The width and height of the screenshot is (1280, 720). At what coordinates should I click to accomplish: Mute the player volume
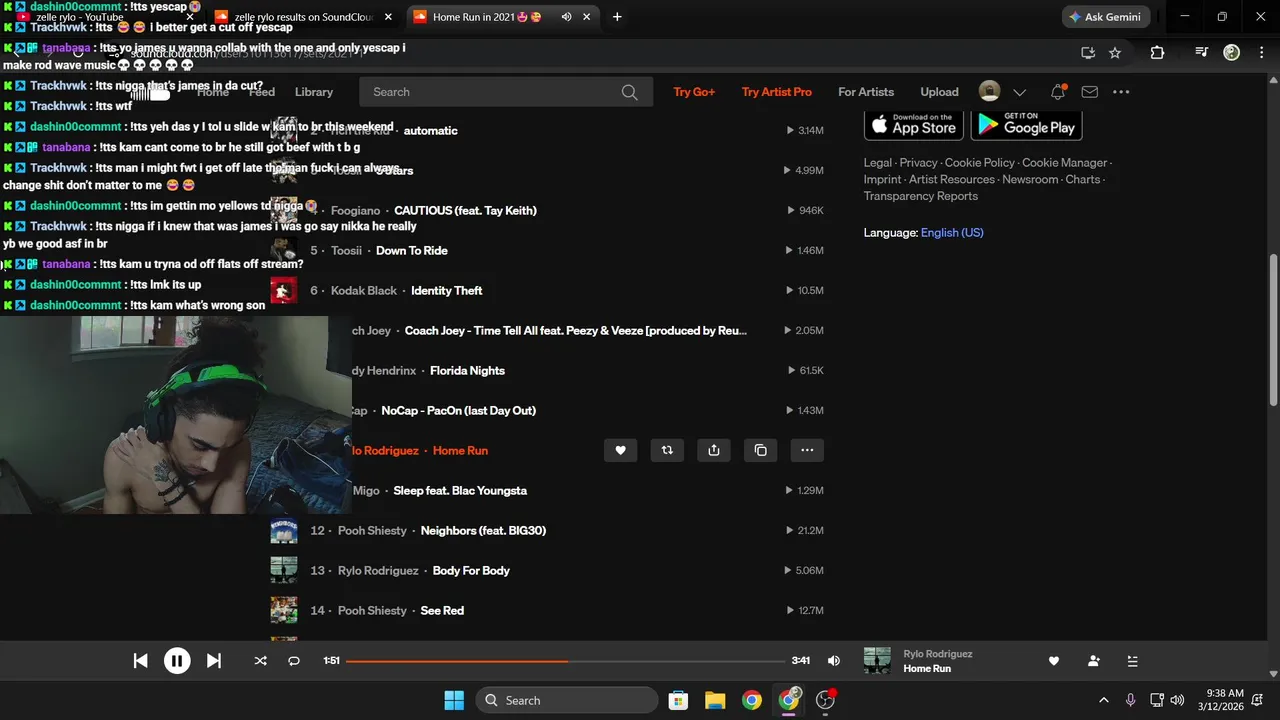834,661
